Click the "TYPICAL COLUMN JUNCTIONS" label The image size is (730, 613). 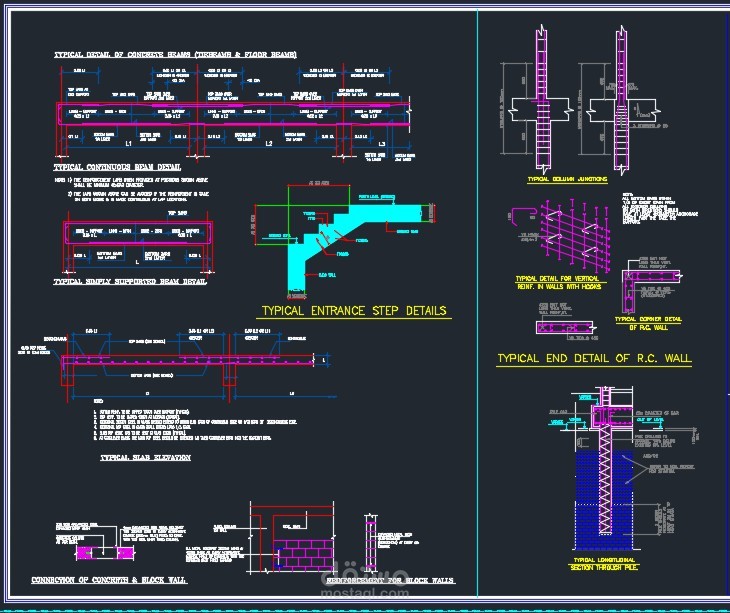point(567,179)
